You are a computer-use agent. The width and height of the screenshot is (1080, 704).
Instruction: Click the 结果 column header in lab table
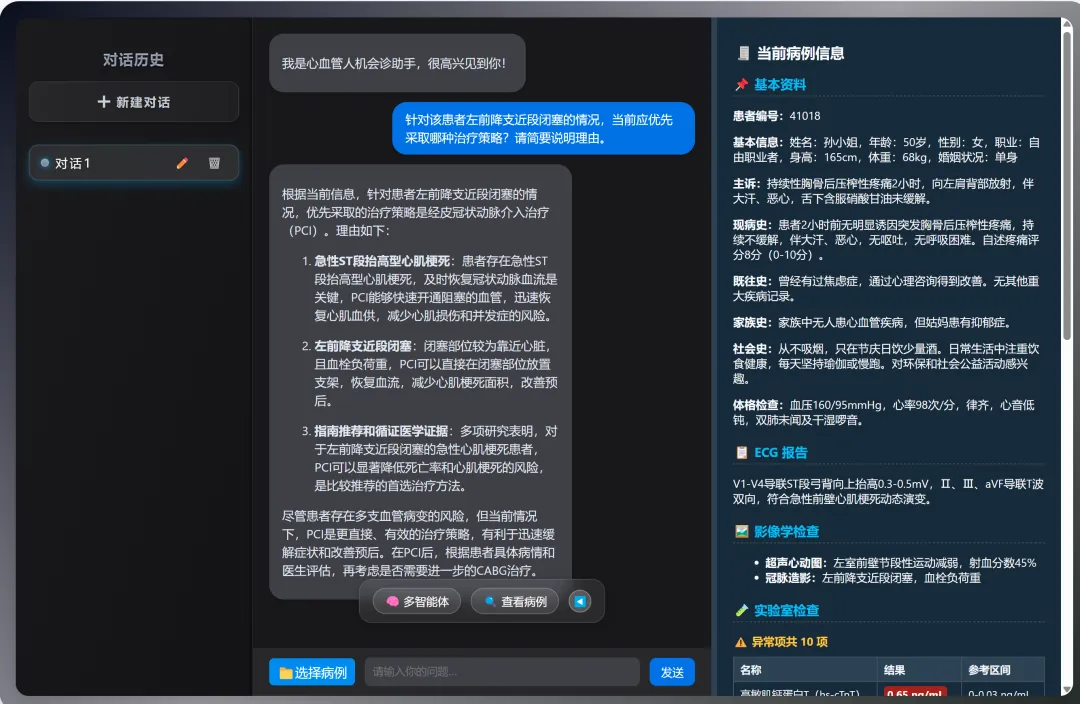[894, 670]
